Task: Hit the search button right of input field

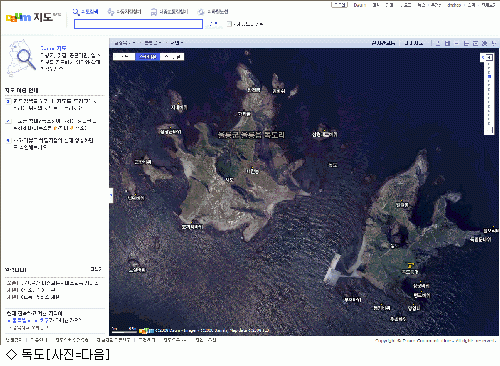Action: 214,24
